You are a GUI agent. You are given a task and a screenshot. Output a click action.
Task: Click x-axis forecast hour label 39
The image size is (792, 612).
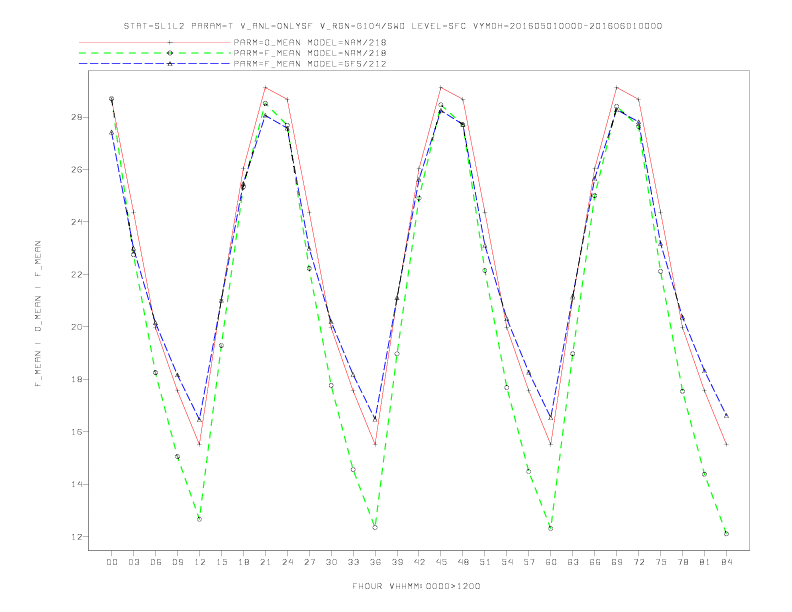[397, 562]
